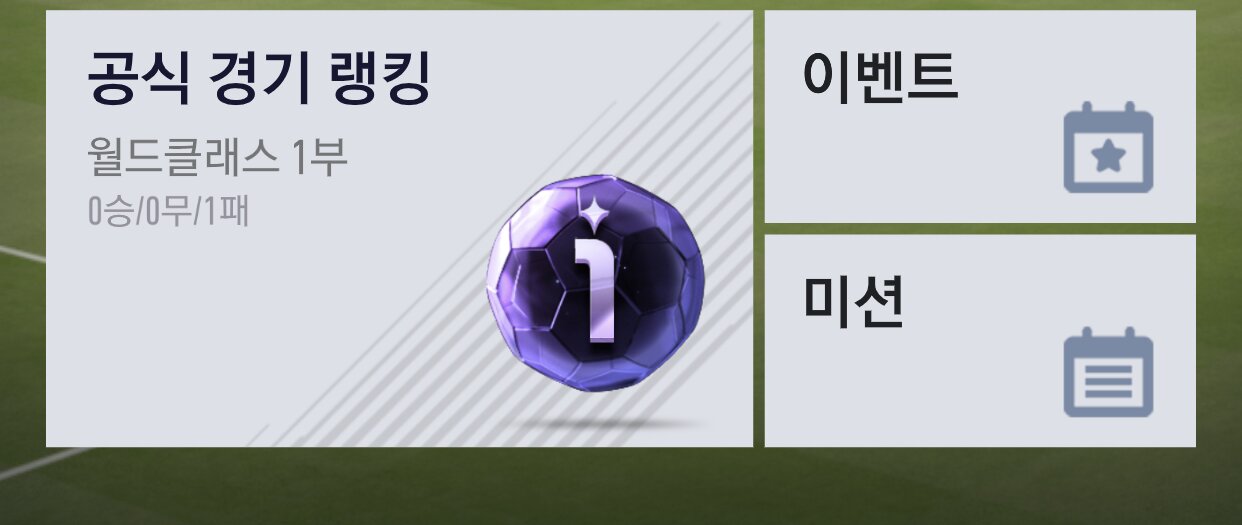The height and width of the screenshot is (525, 1242).
Task: Open the official match ranking card
Action: [399, 228]
